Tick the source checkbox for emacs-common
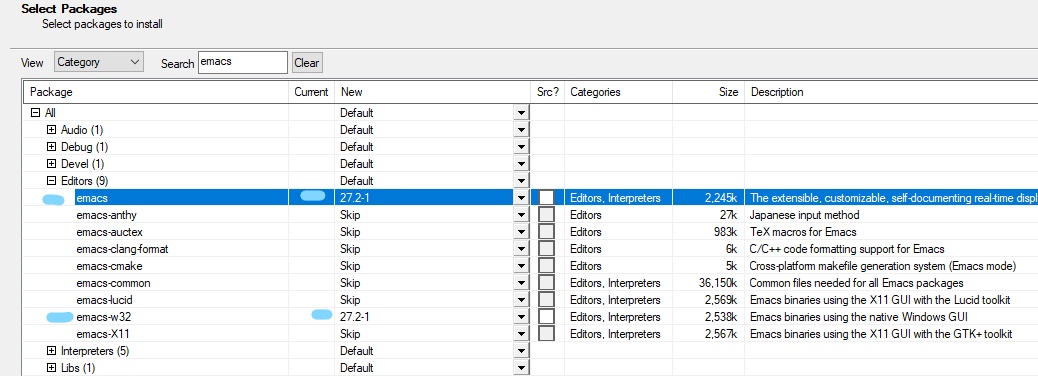This screenshot has height=376, width=1038. tap(546, 283)
